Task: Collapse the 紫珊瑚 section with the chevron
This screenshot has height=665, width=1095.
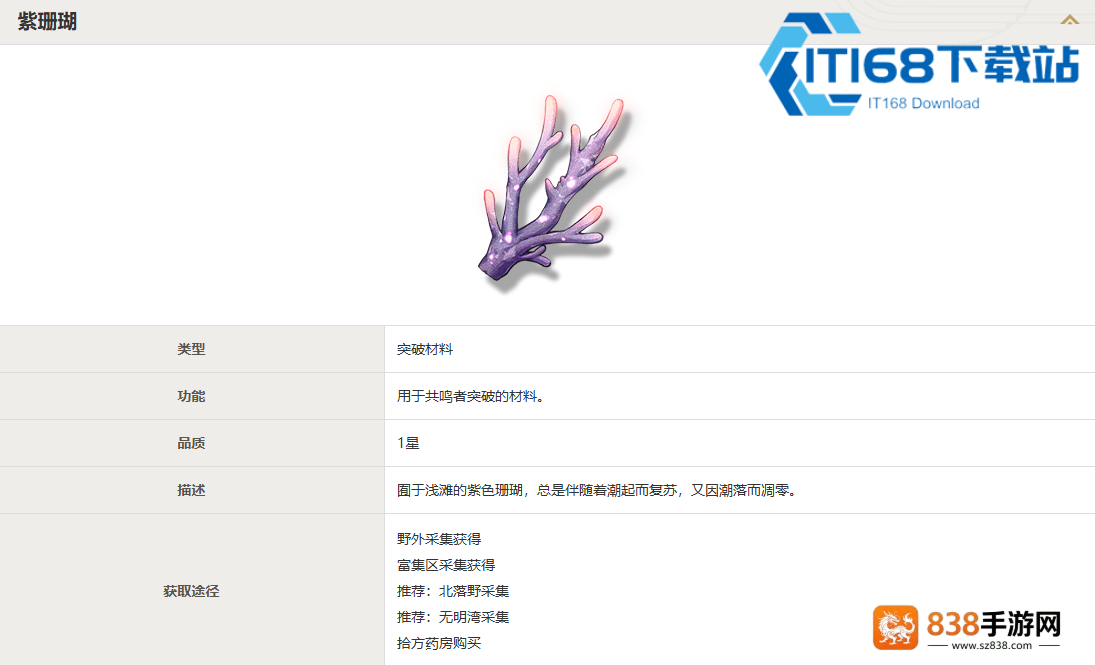Action: click(1069, 21)
